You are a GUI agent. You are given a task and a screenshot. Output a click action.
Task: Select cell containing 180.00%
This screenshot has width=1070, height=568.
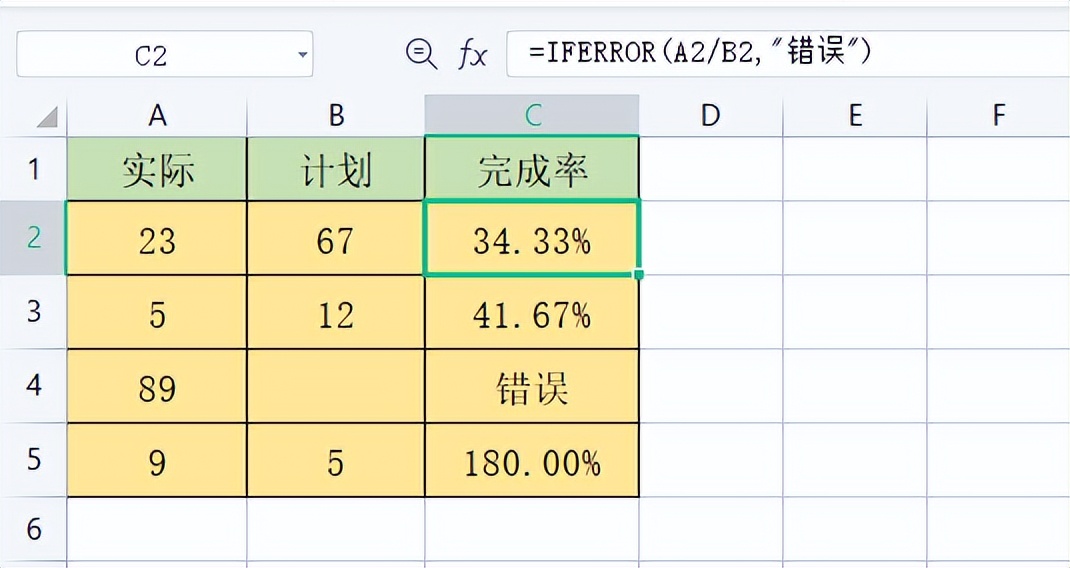pyautogui.click(x=532, y=460)
